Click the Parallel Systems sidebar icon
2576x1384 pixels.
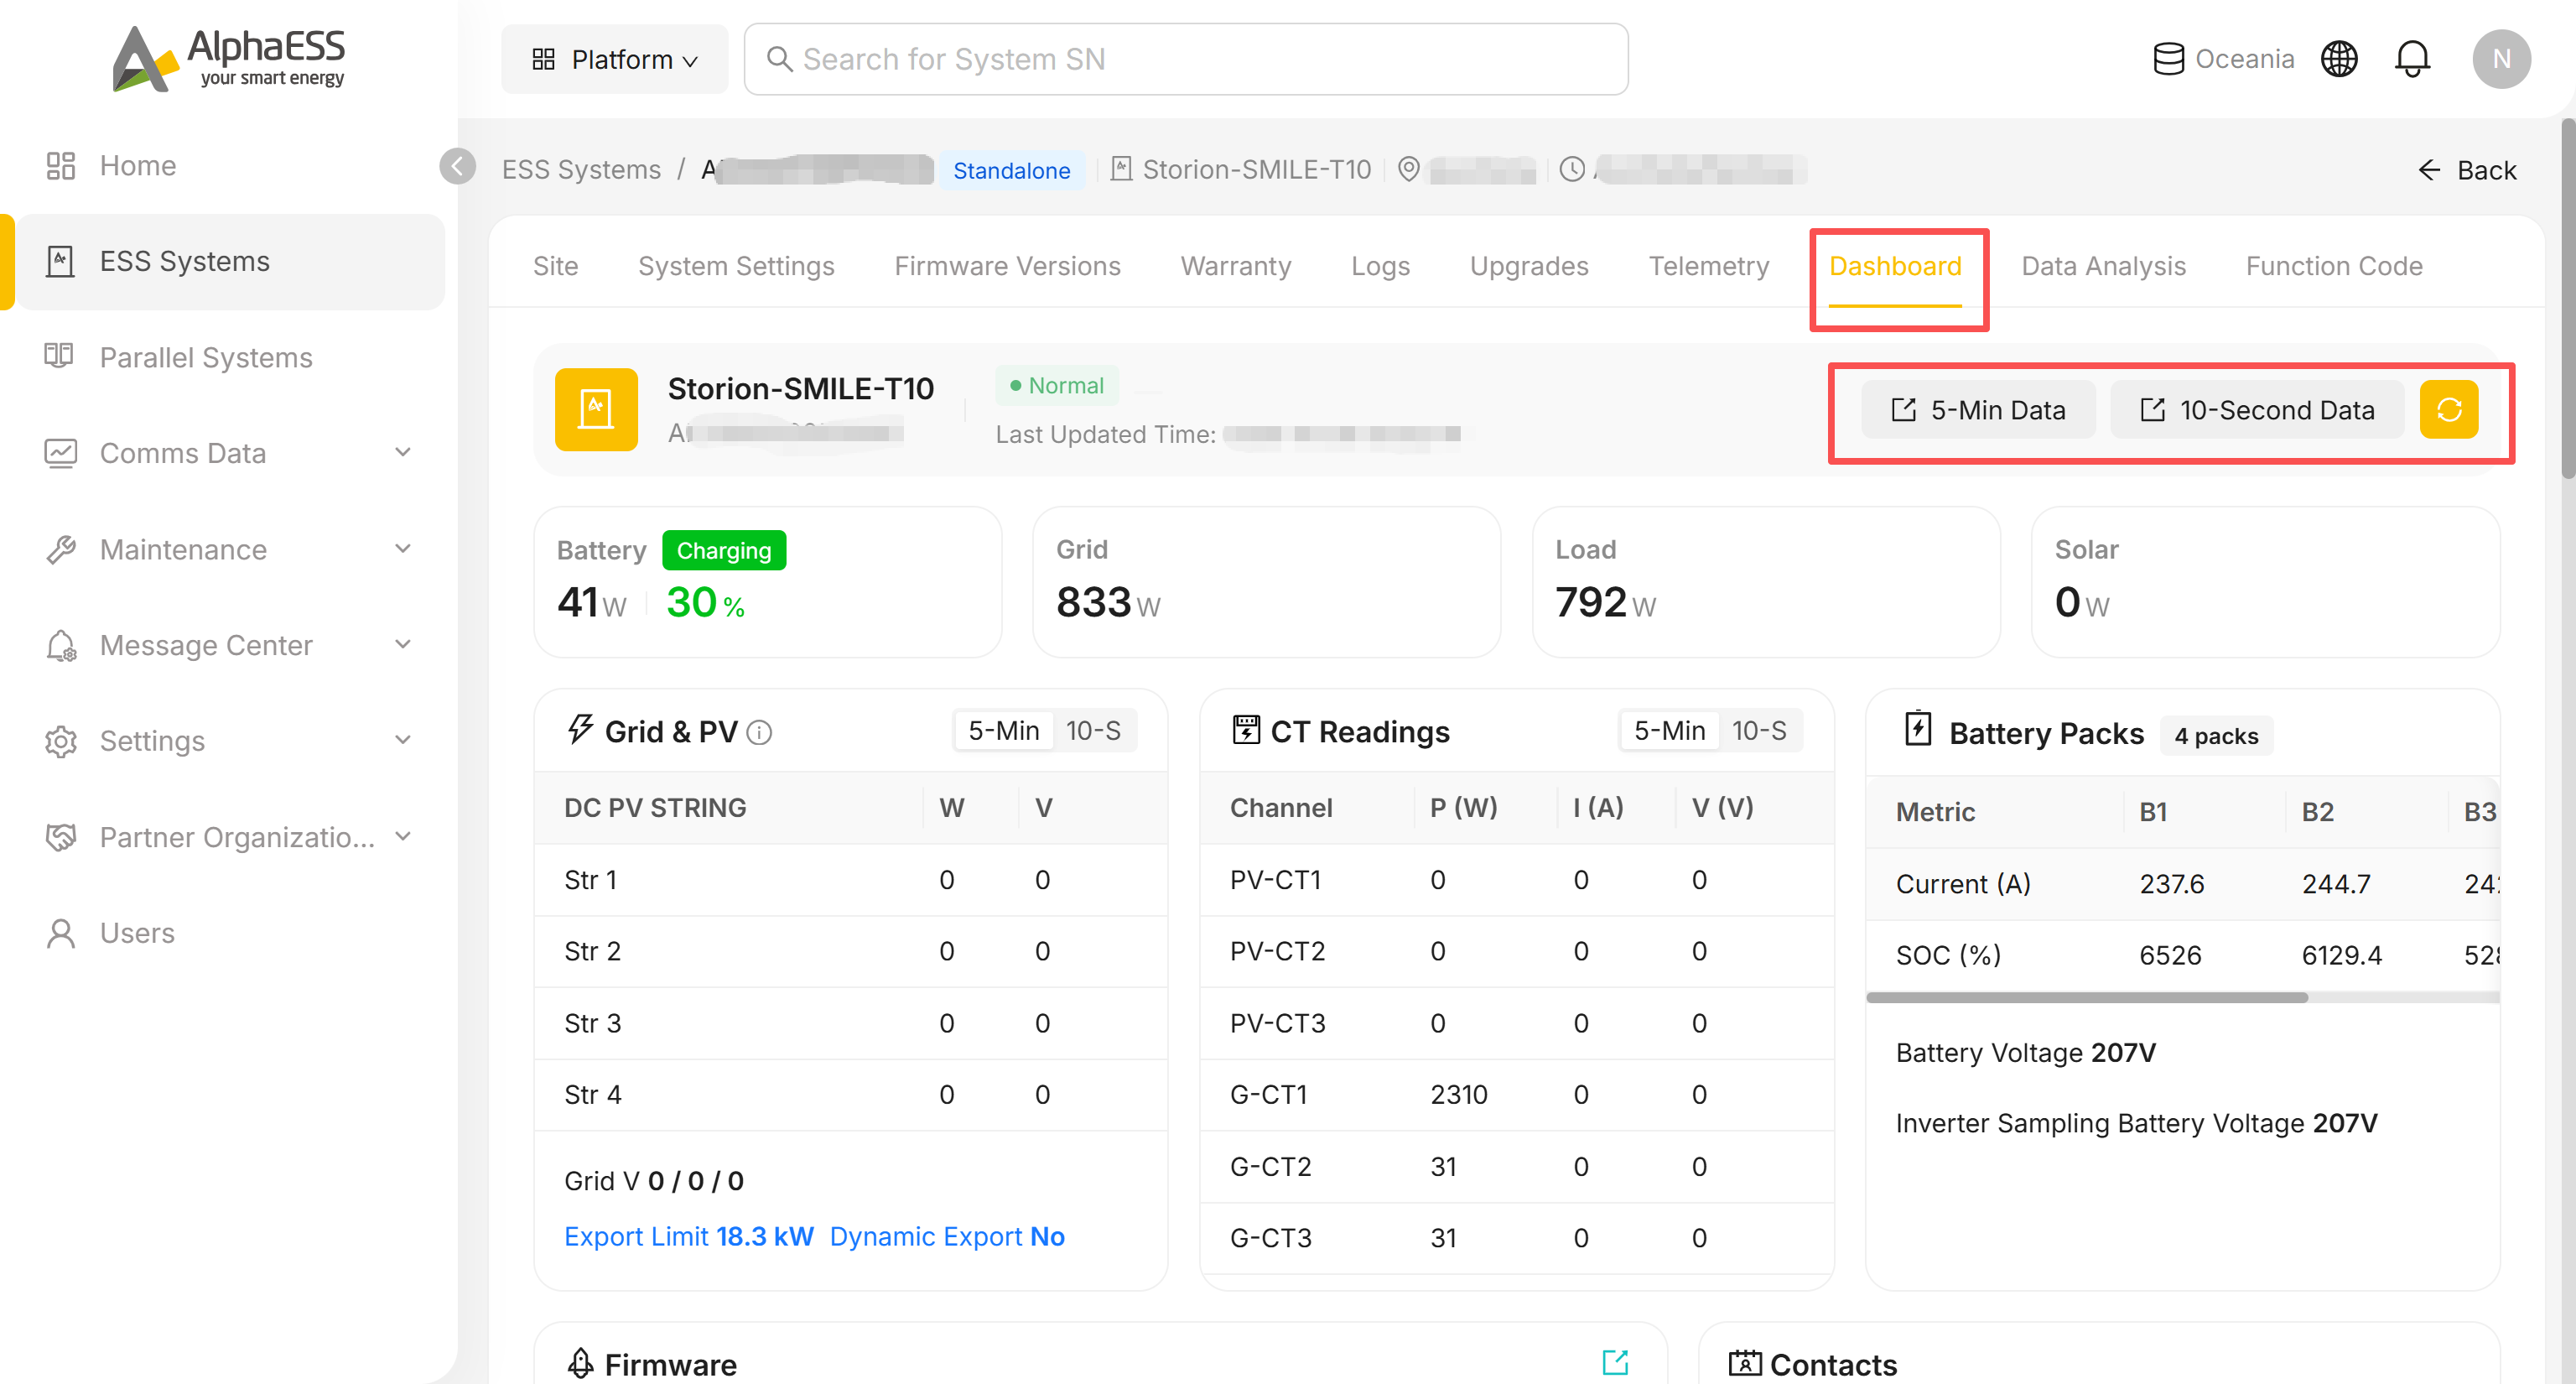coord(59,357)
